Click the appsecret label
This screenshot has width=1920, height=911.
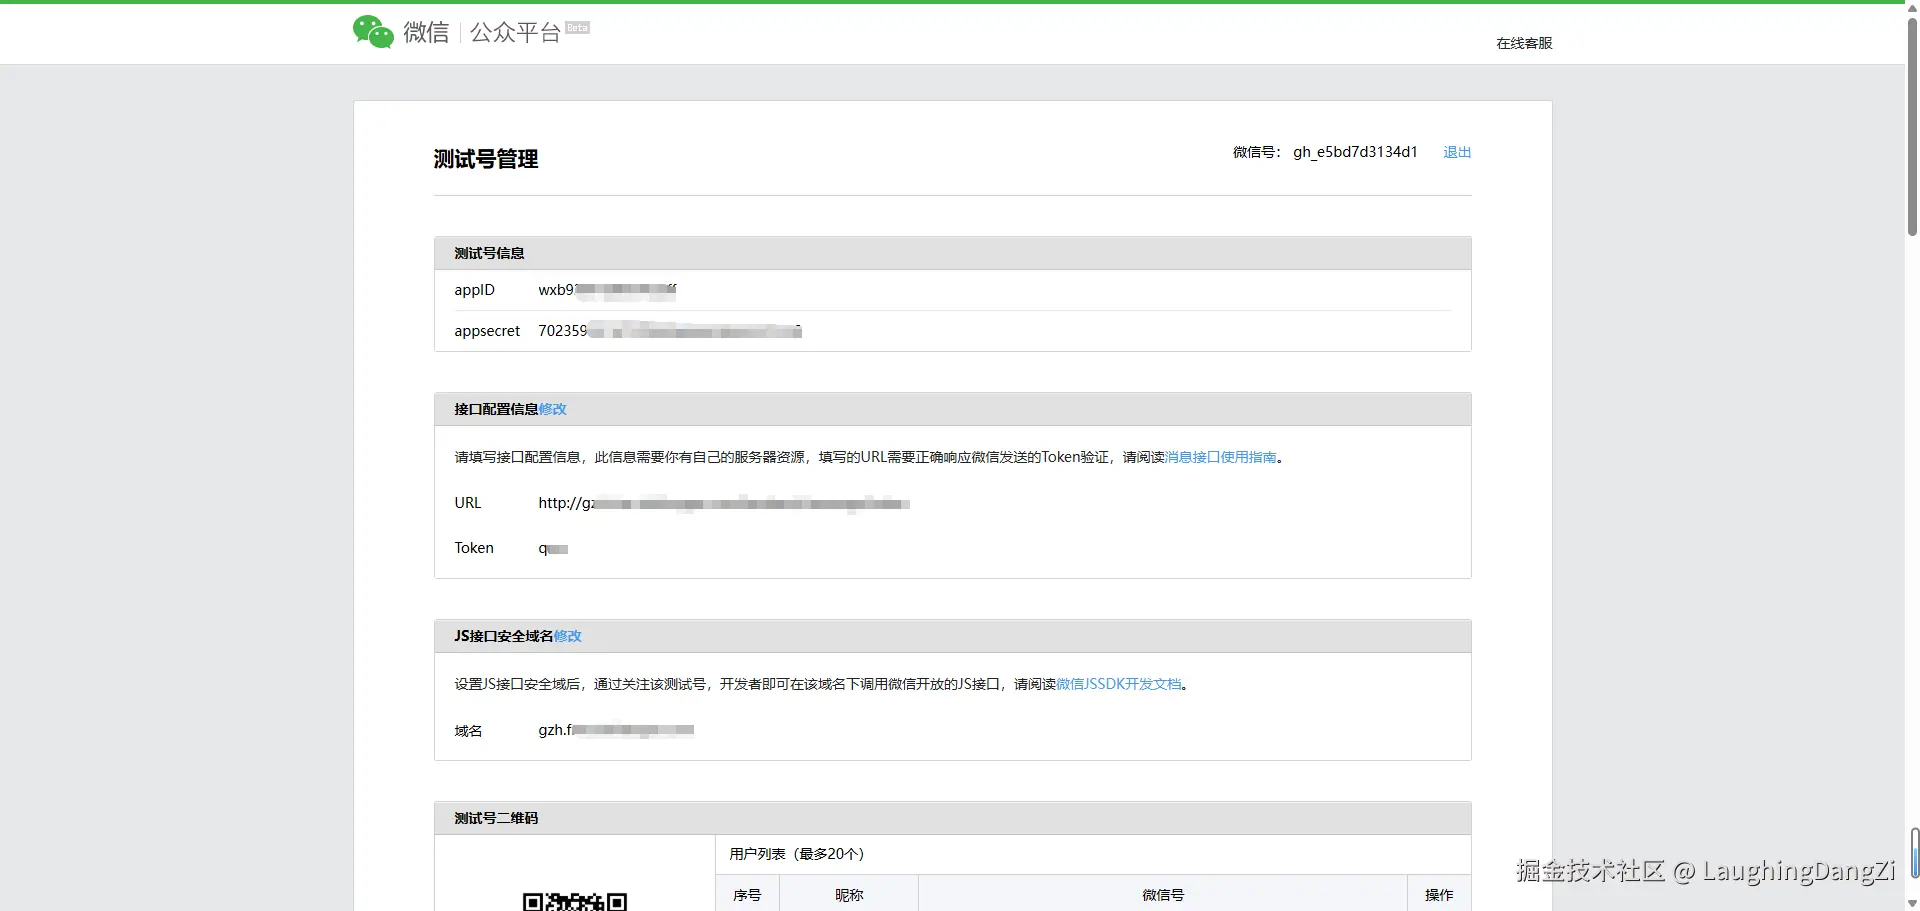[x=487, y=331]
